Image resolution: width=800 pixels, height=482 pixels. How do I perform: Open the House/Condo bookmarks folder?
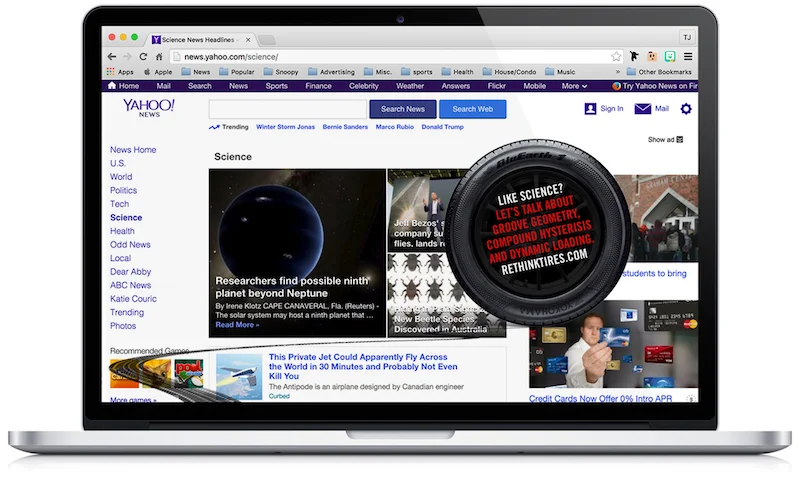(x=510, y=72)
